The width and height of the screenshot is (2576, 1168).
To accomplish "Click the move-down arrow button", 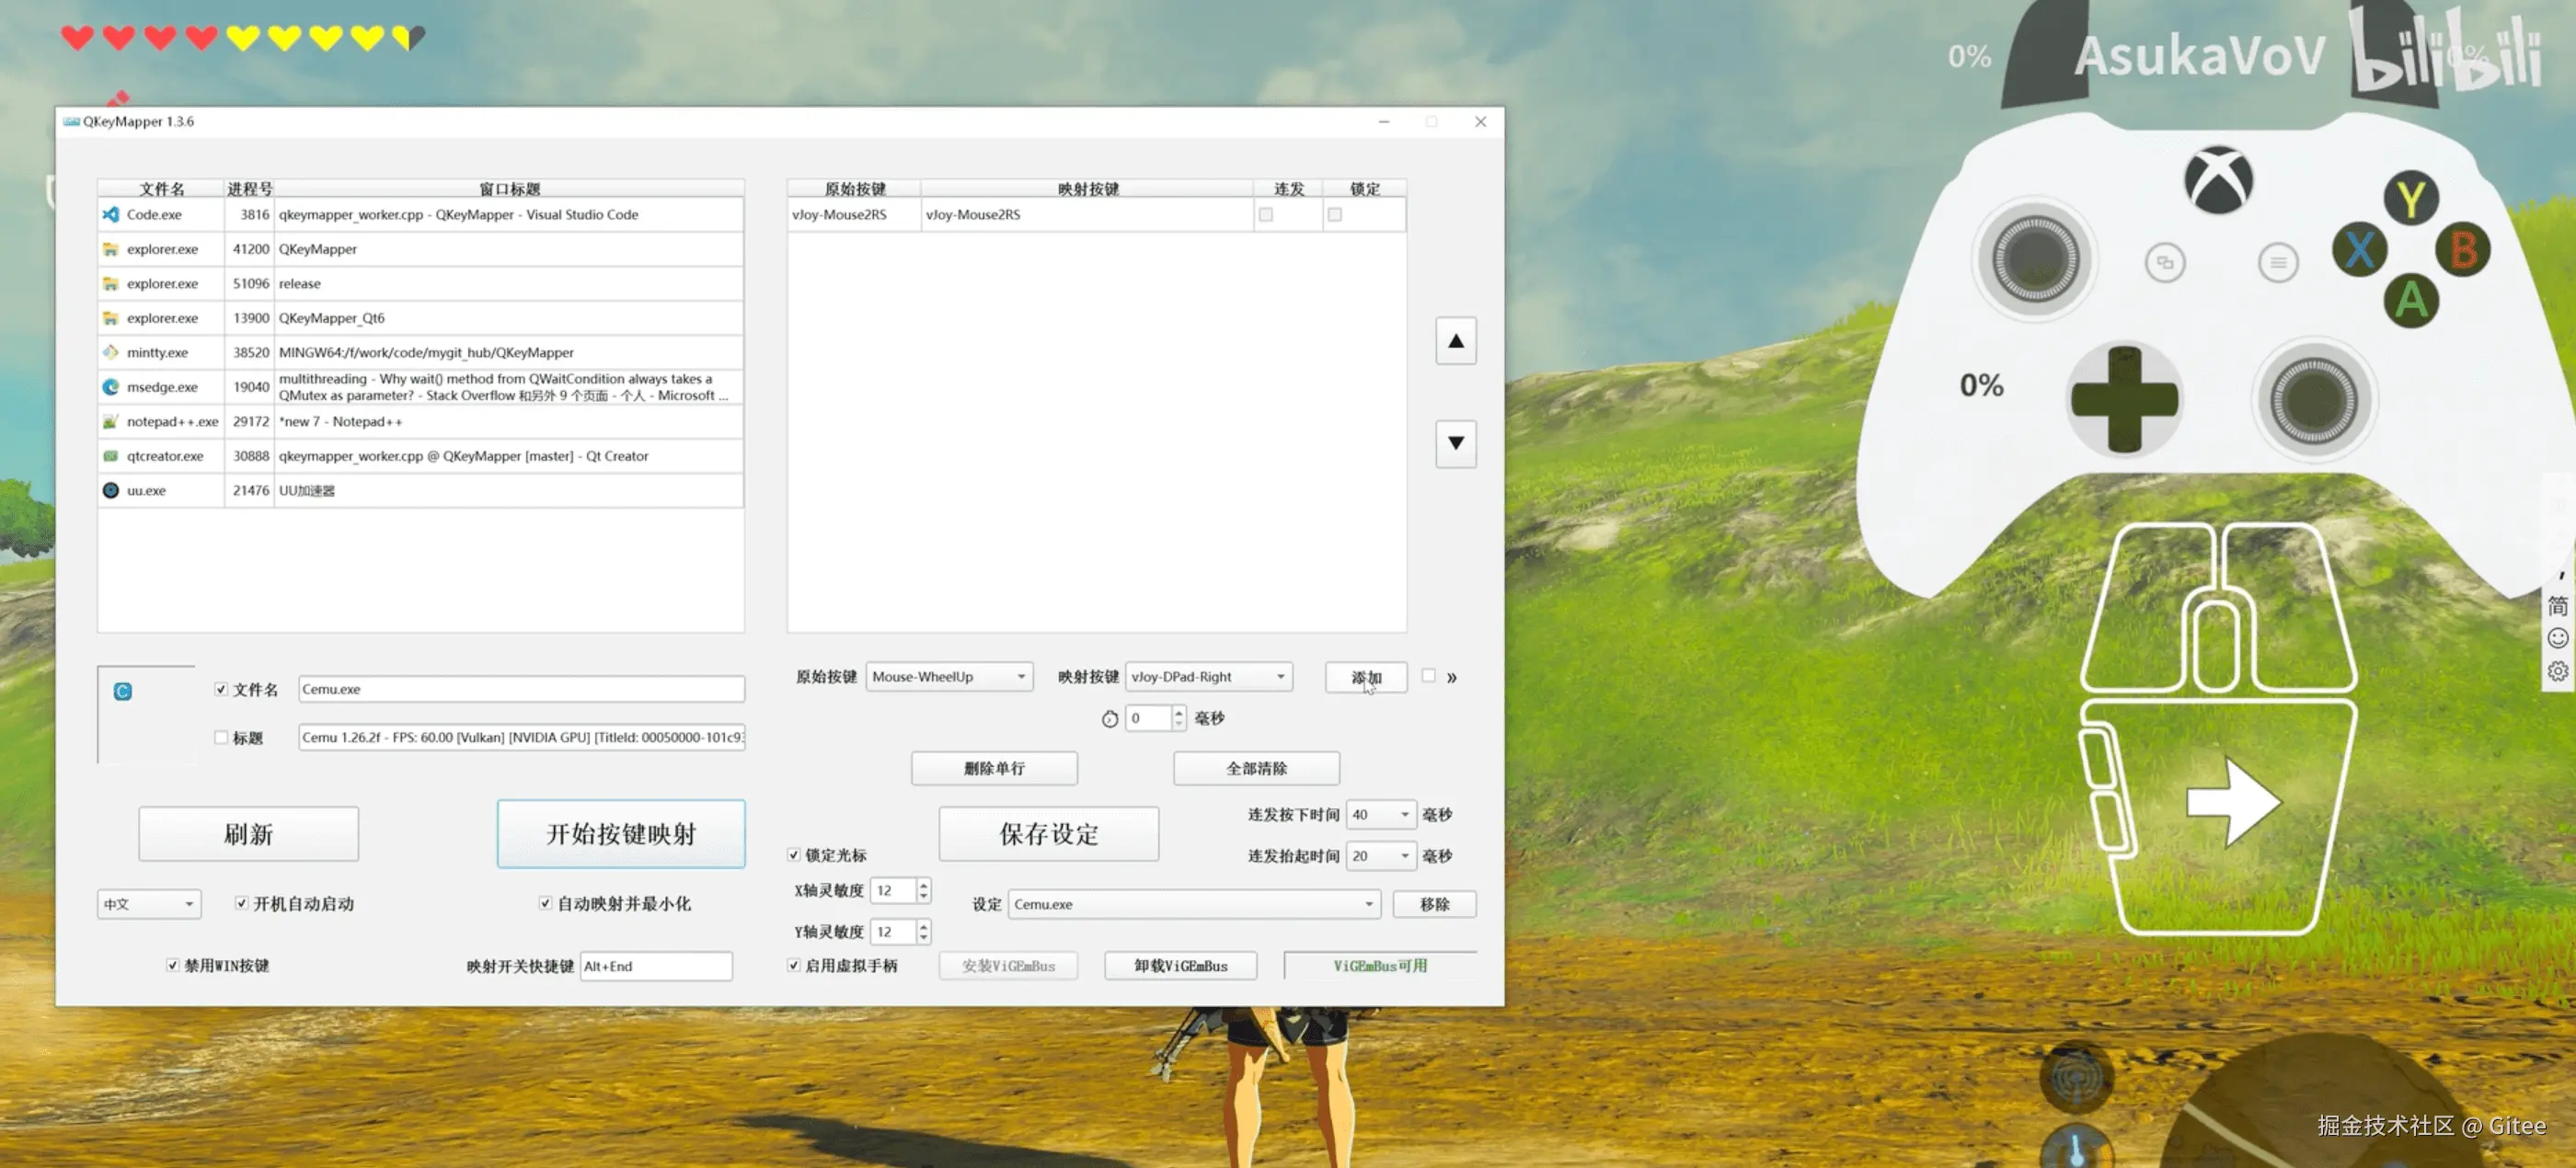I will point(1455,443).
